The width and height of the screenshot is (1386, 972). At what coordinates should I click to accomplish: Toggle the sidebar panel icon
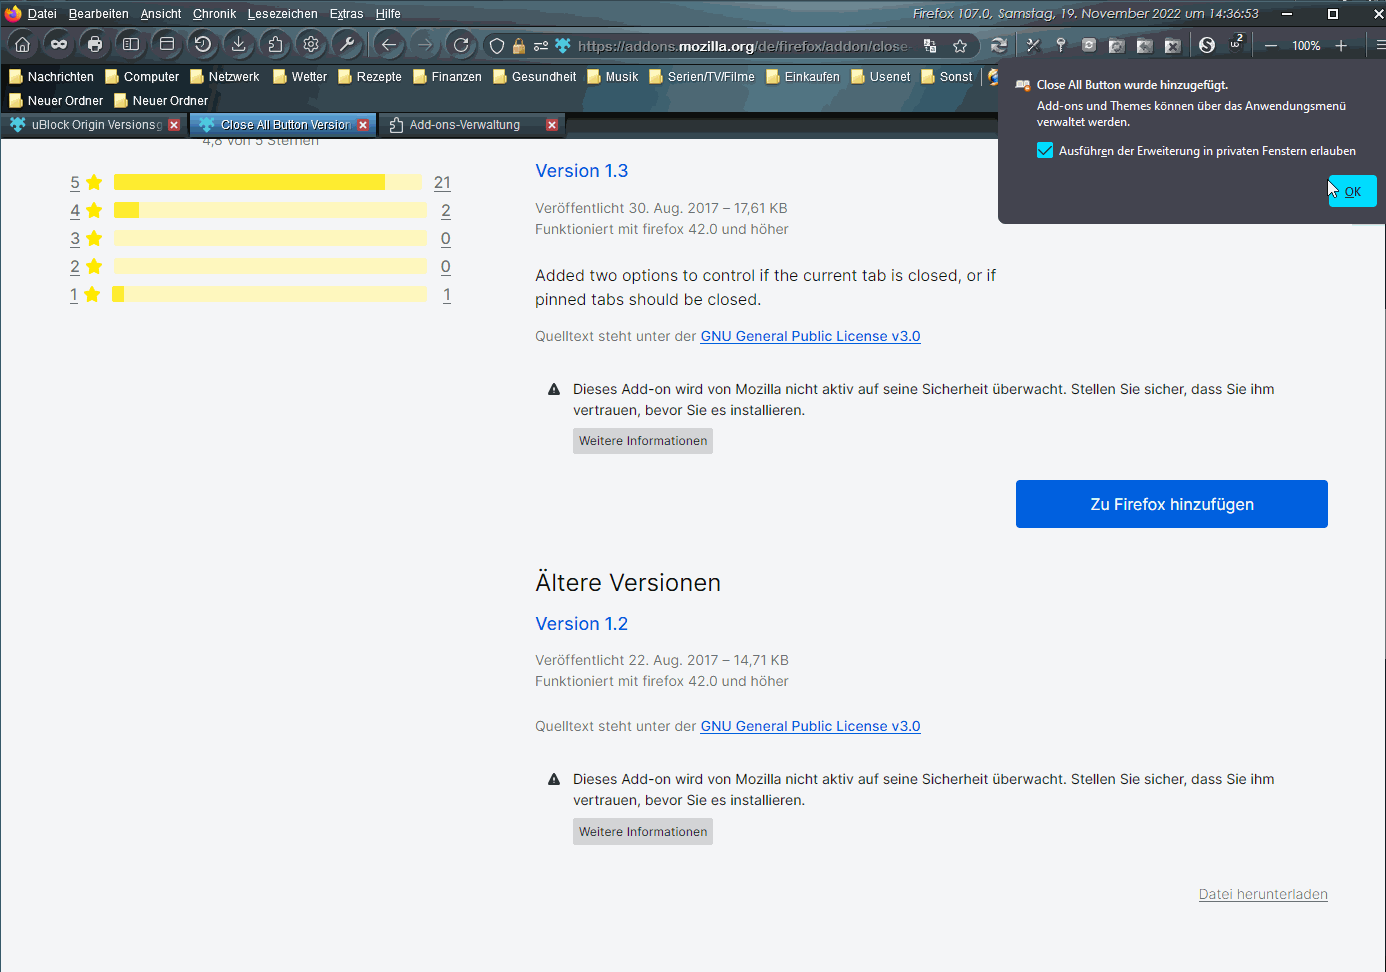point(131,45)
